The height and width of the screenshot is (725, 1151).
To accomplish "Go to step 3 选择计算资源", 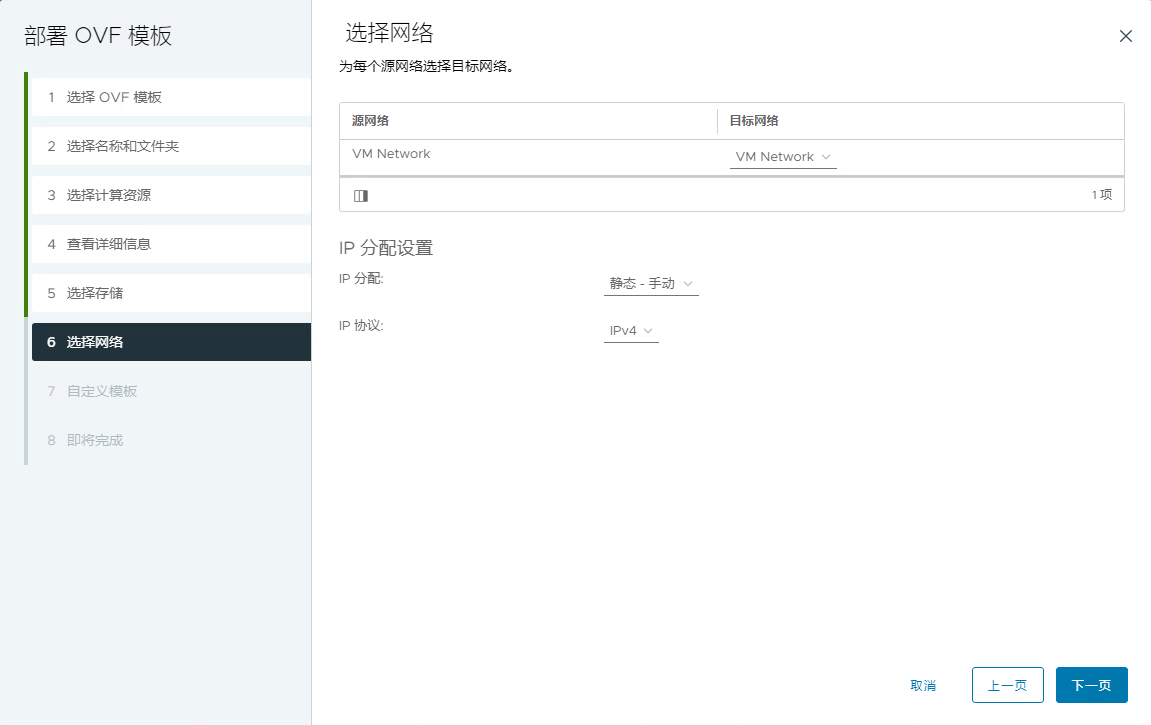I will pos(171,195).
